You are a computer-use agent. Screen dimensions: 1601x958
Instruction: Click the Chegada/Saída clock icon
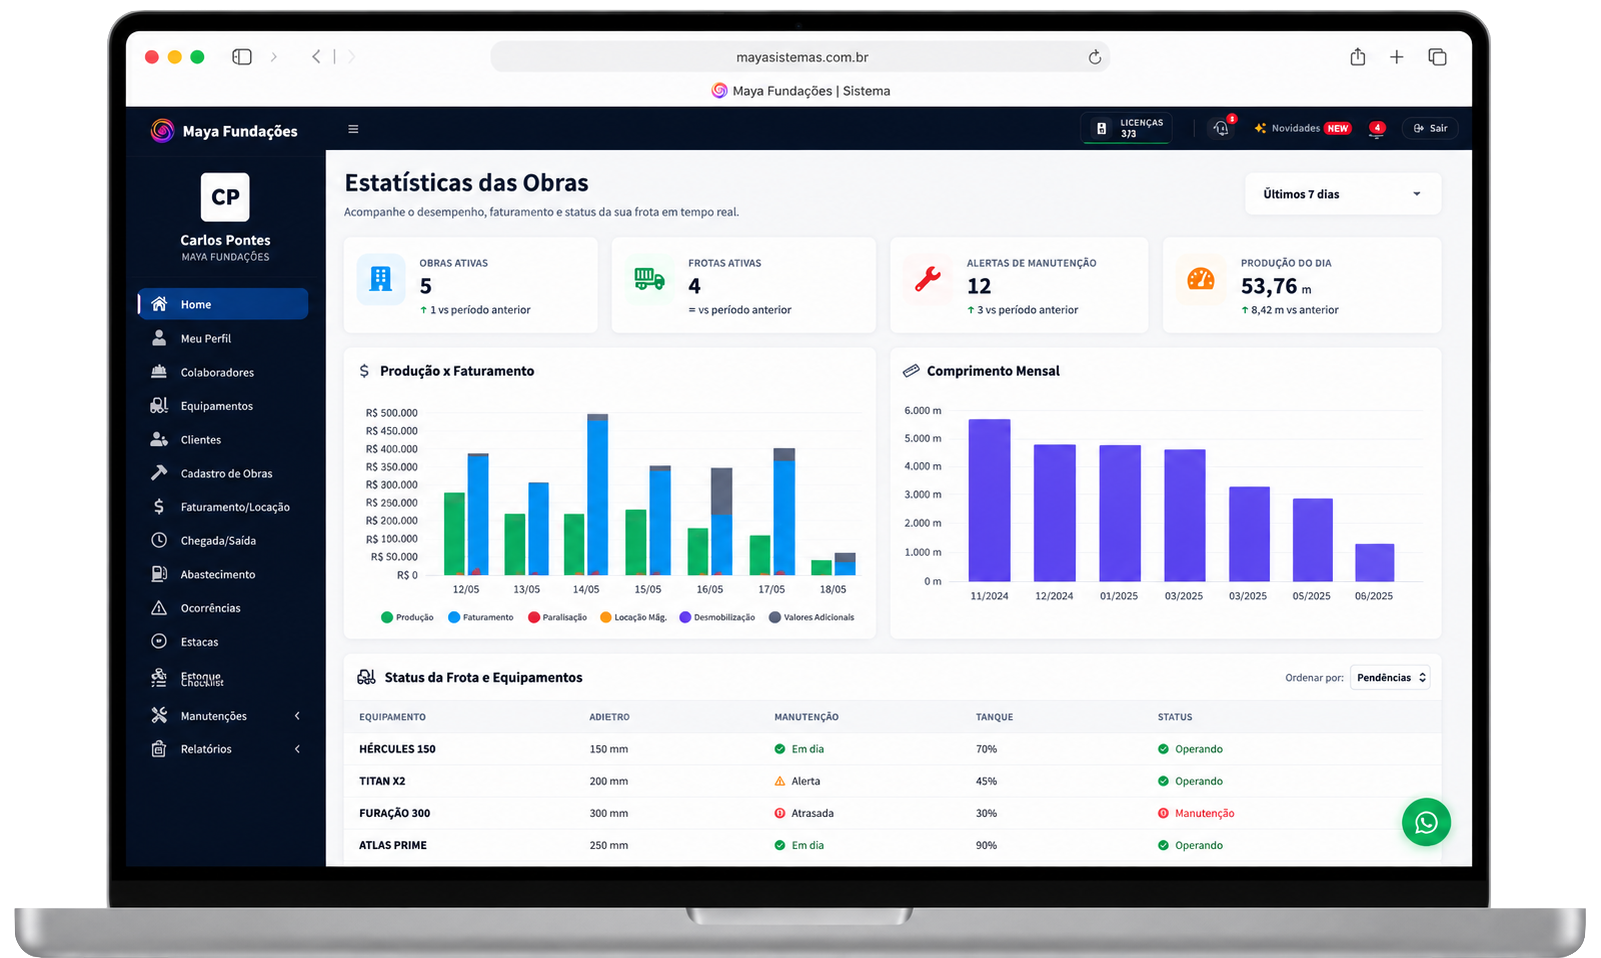coord(159,540)
